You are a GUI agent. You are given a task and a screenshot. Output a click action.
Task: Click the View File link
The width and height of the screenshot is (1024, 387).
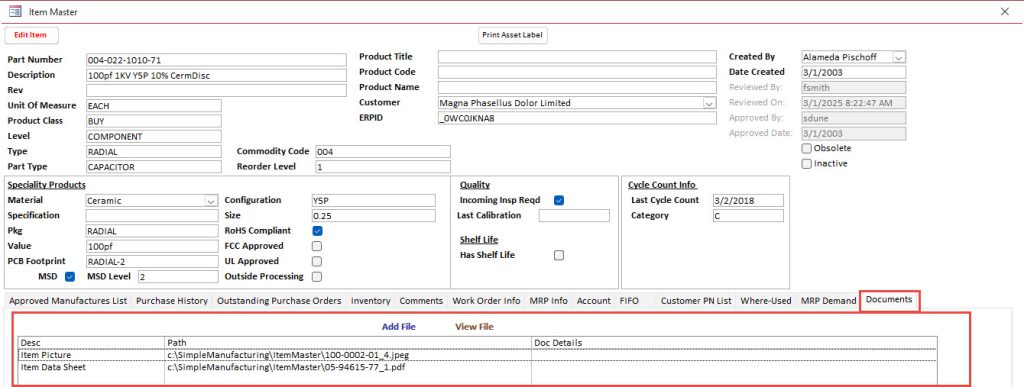474,326
